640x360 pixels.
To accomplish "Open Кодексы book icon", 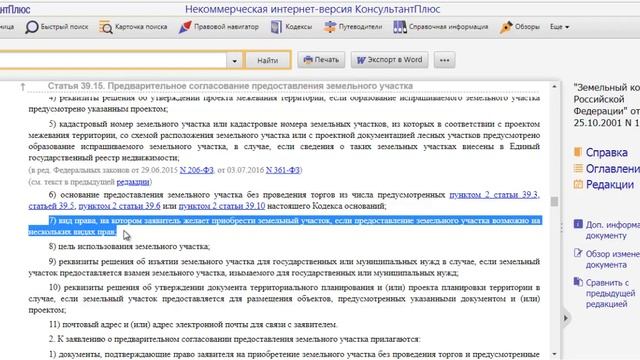I will click(x=276, y=27).
